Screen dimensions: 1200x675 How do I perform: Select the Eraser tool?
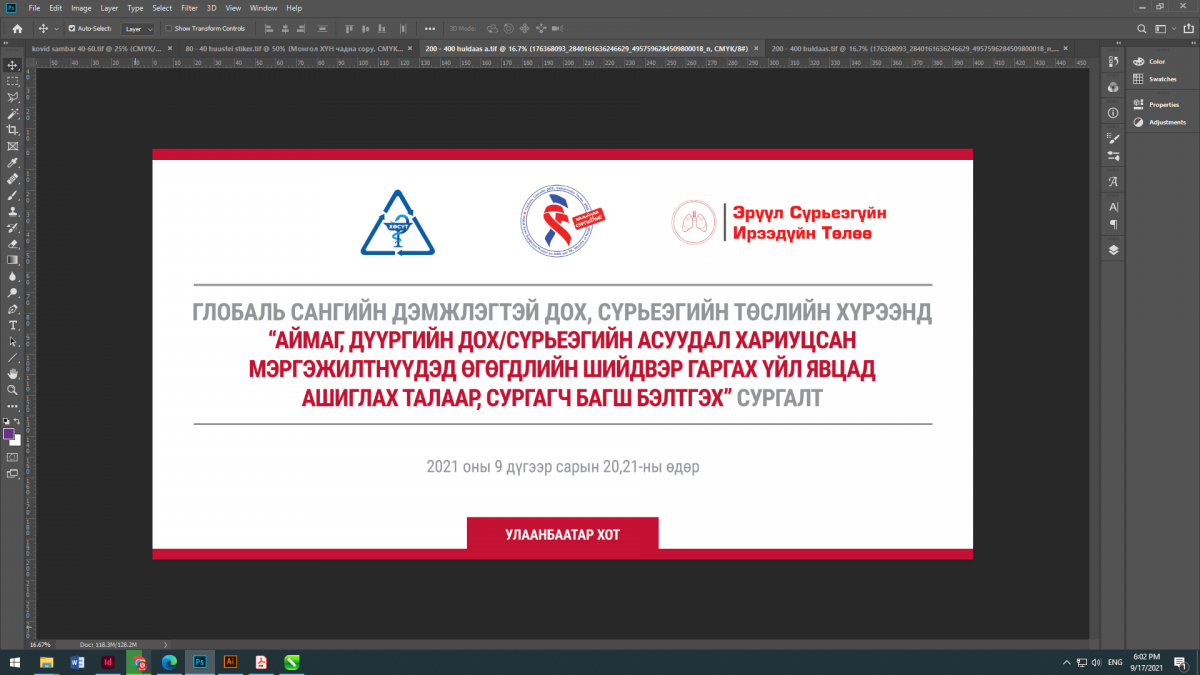pyautogui.click(x=13, y=243)
